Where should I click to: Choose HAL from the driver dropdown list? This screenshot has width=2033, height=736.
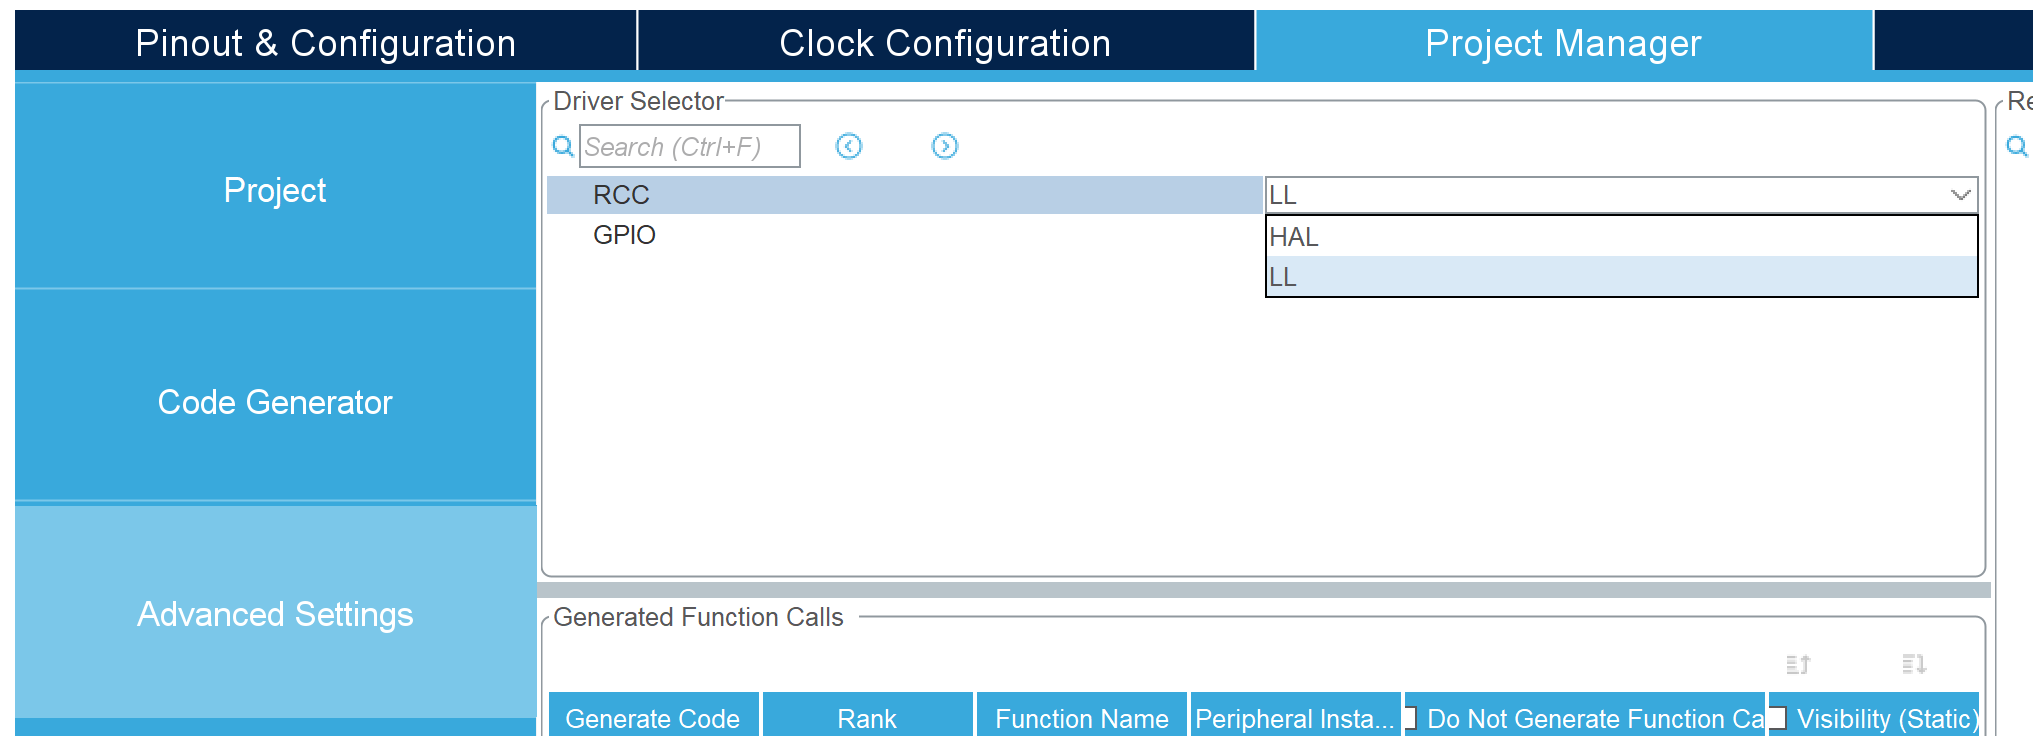(1620, 237)
